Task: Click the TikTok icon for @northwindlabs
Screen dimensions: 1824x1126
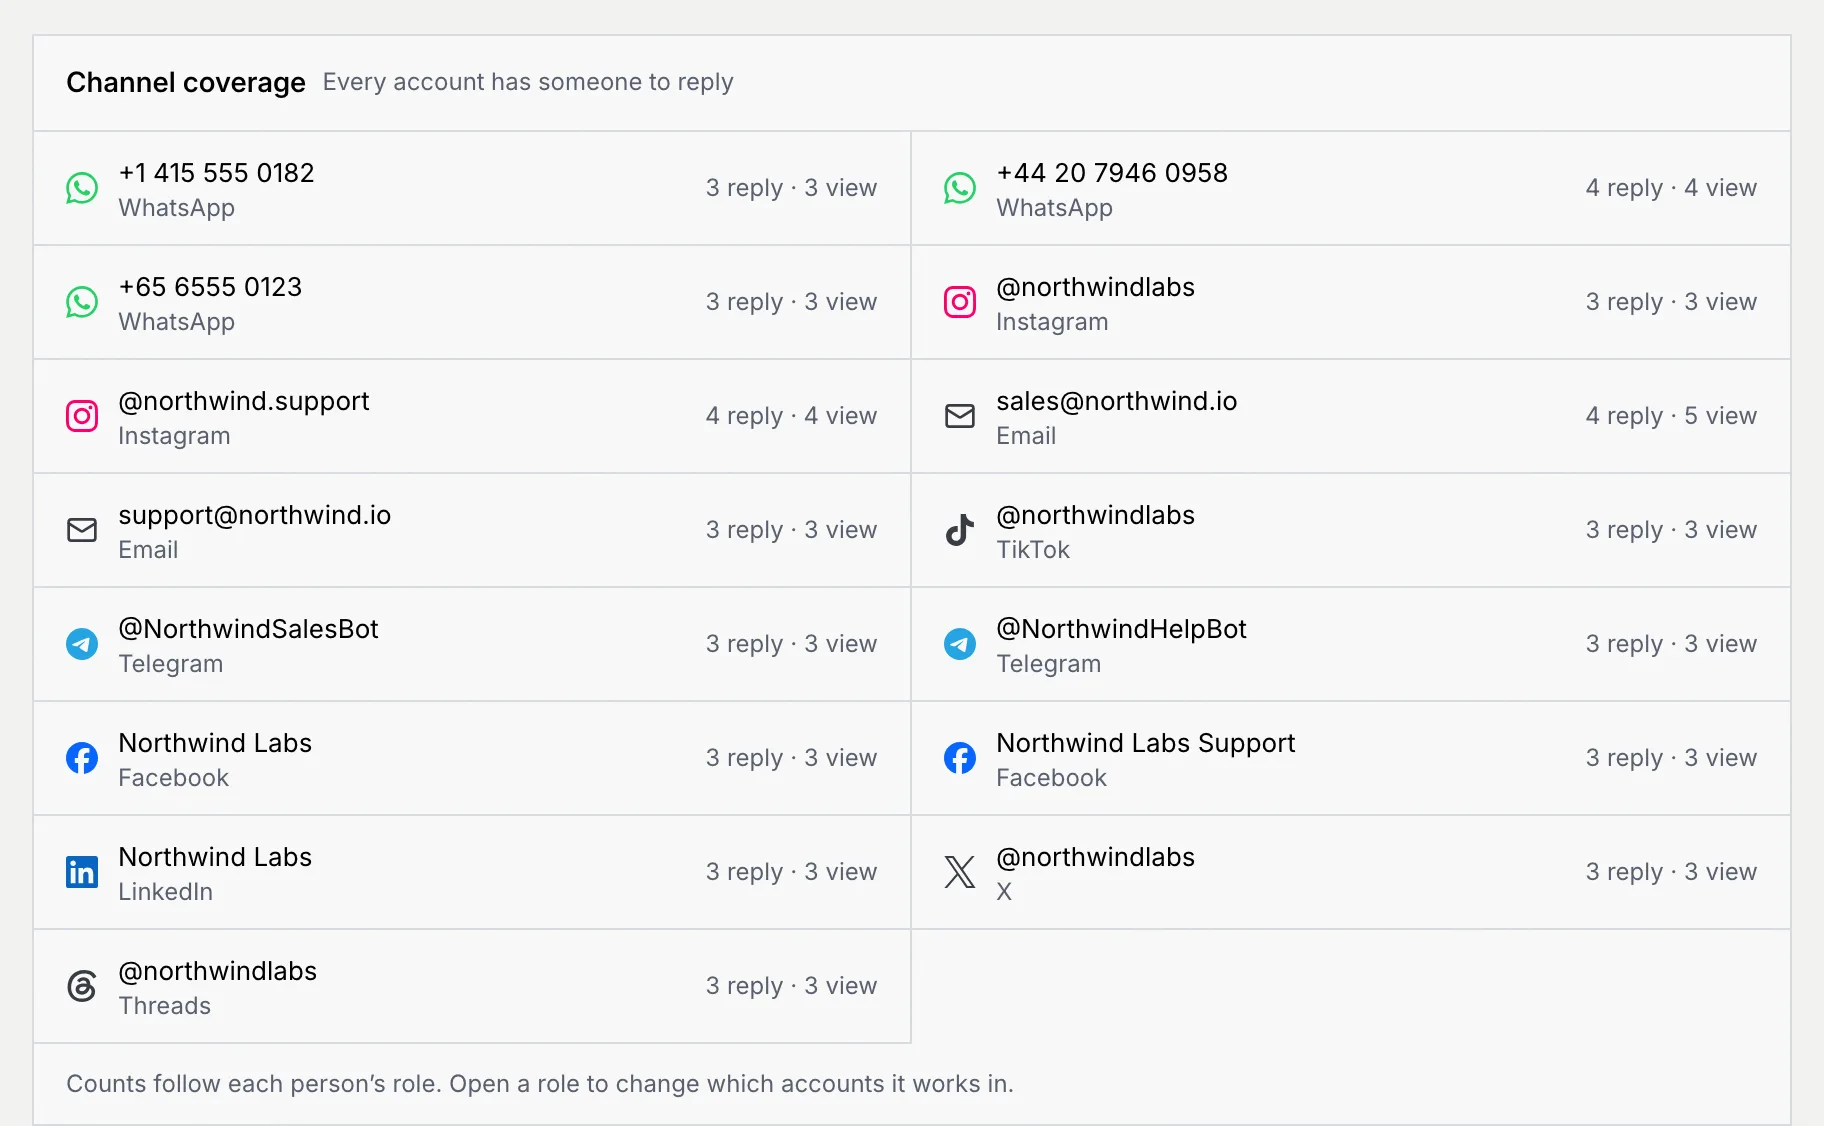Action: click(x=960, y=530)
